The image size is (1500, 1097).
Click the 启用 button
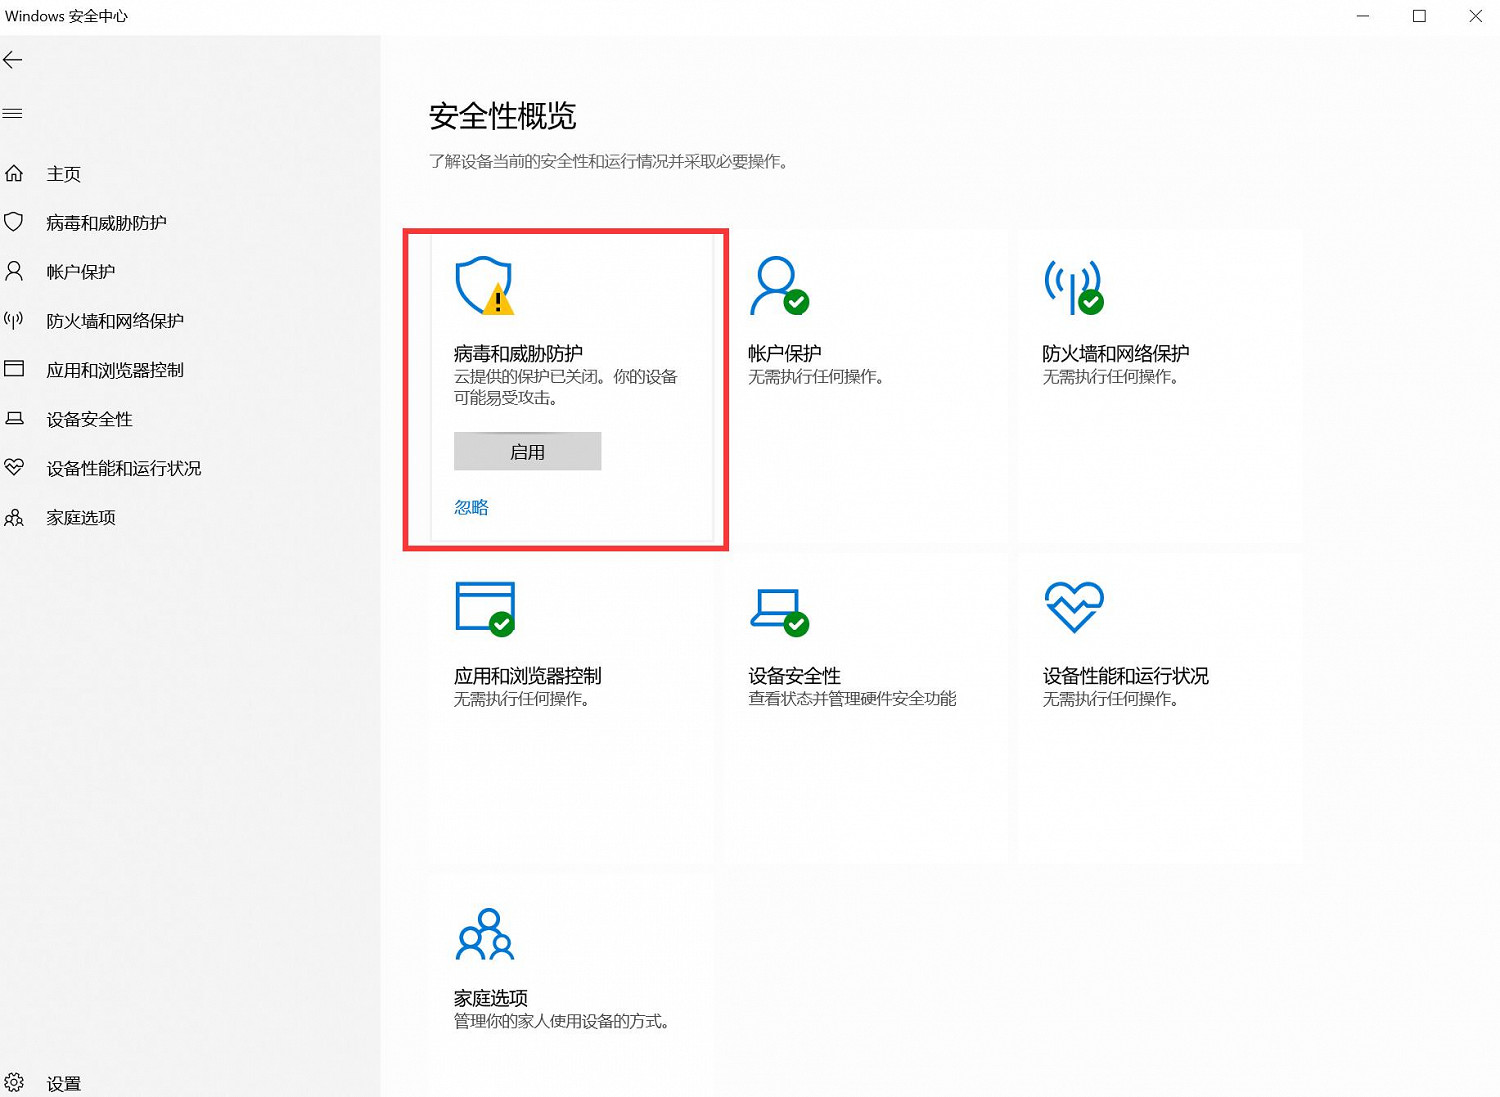click(527, 451)
